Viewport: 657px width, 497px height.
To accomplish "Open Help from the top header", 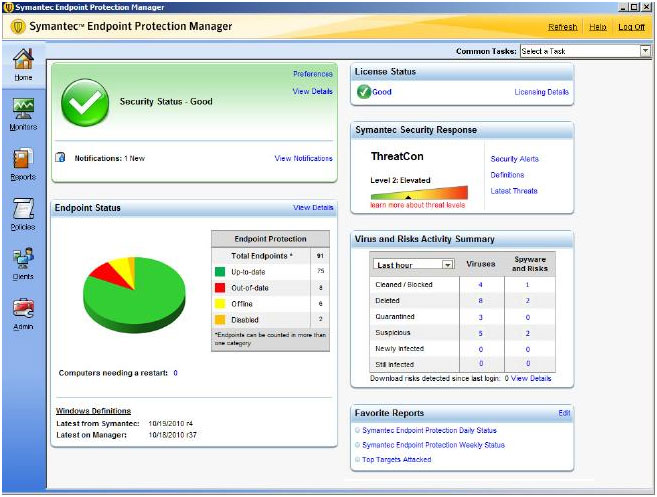I will click(x=597, y=27).
